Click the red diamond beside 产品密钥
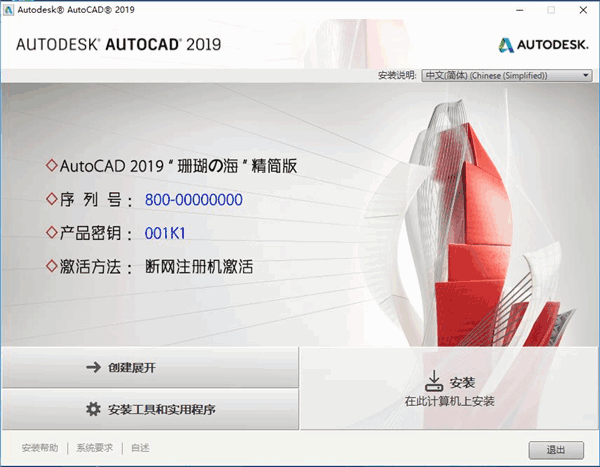600x467 pixels. (52, 233)
